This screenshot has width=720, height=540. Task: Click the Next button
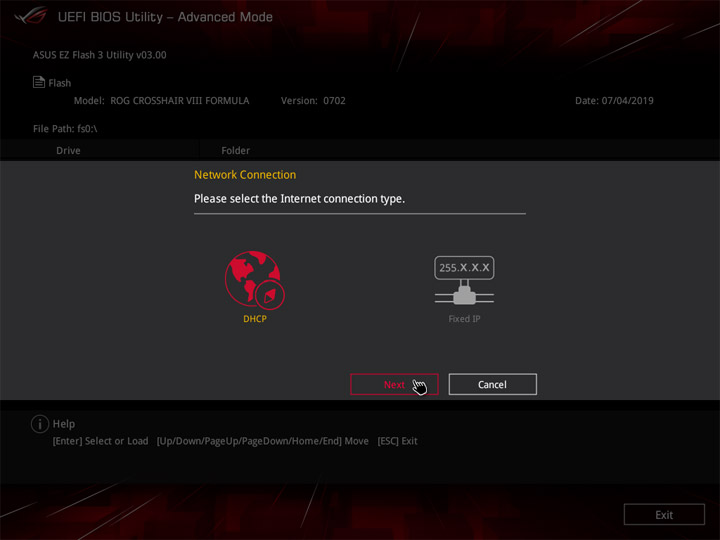pos(394,384)
